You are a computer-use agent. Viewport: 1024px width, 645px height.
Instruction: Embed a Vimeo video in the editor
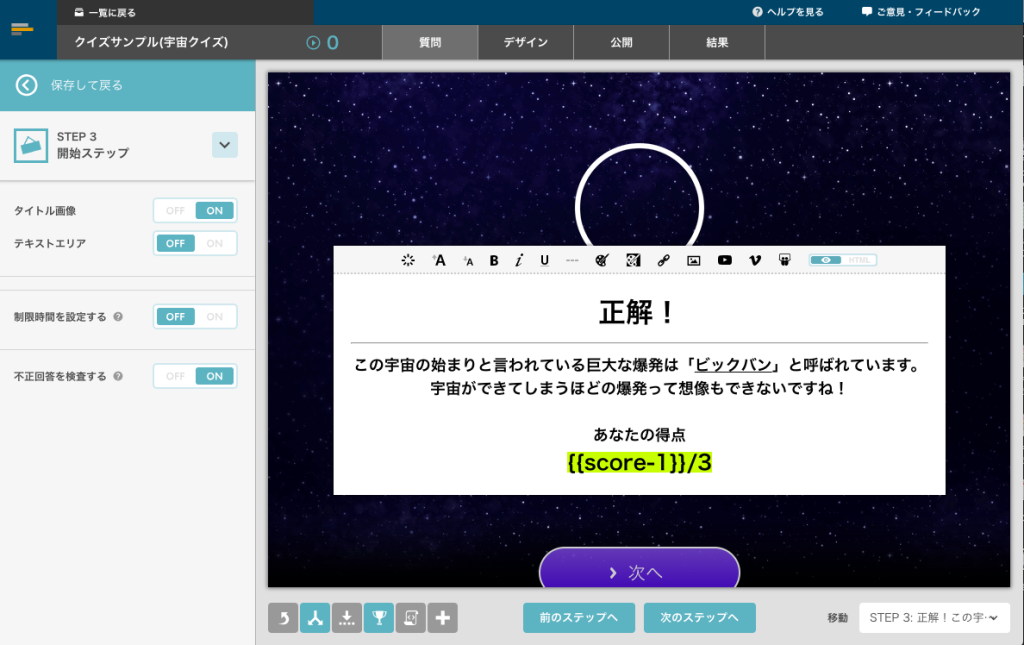tap(754, 260)
